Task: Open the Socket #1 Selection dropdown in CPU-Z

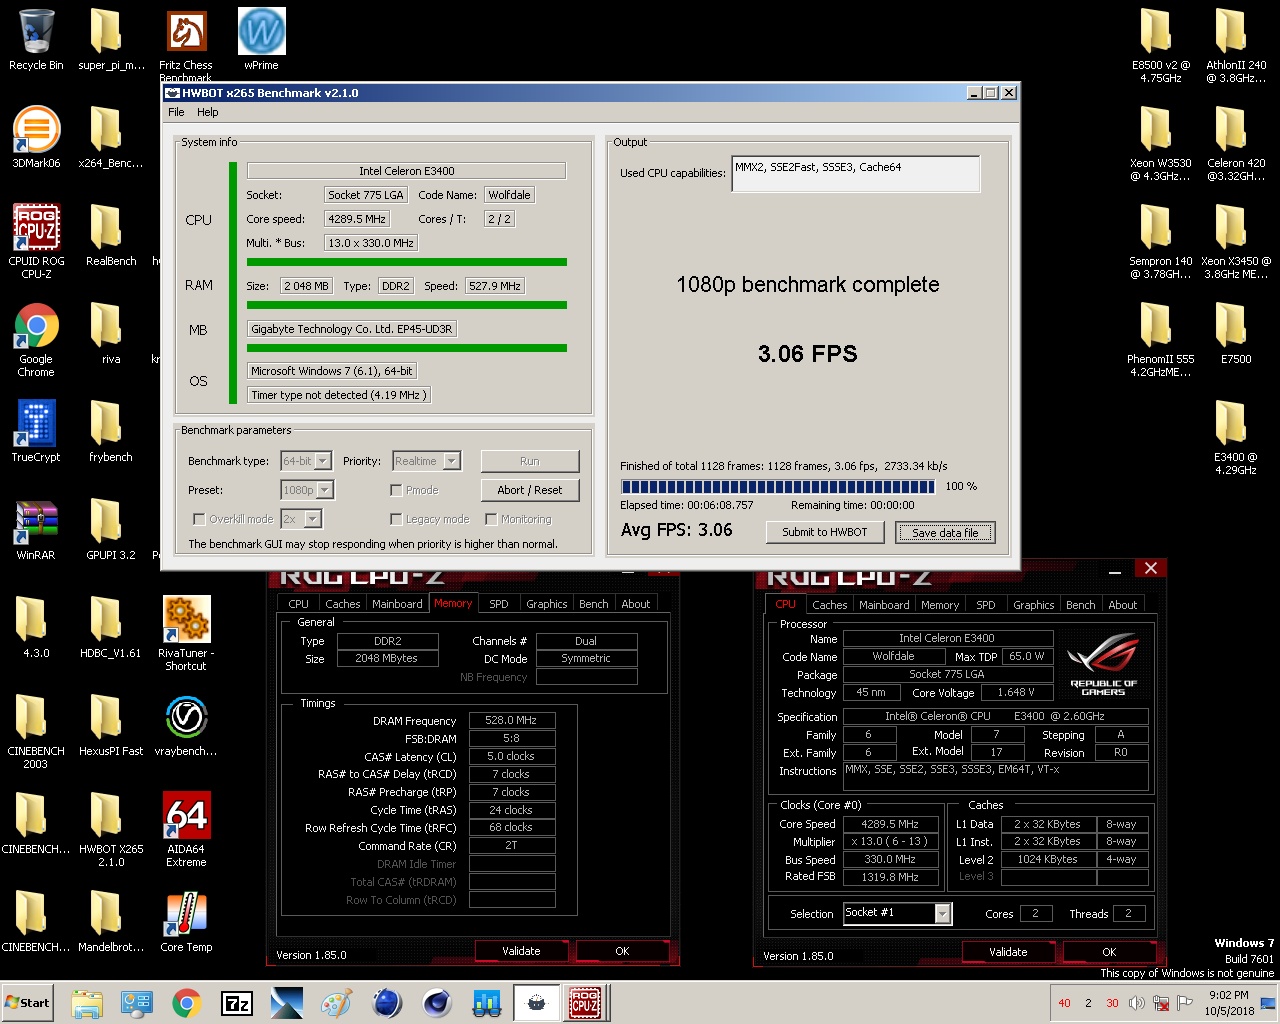Action: click(x=942, y=913)
